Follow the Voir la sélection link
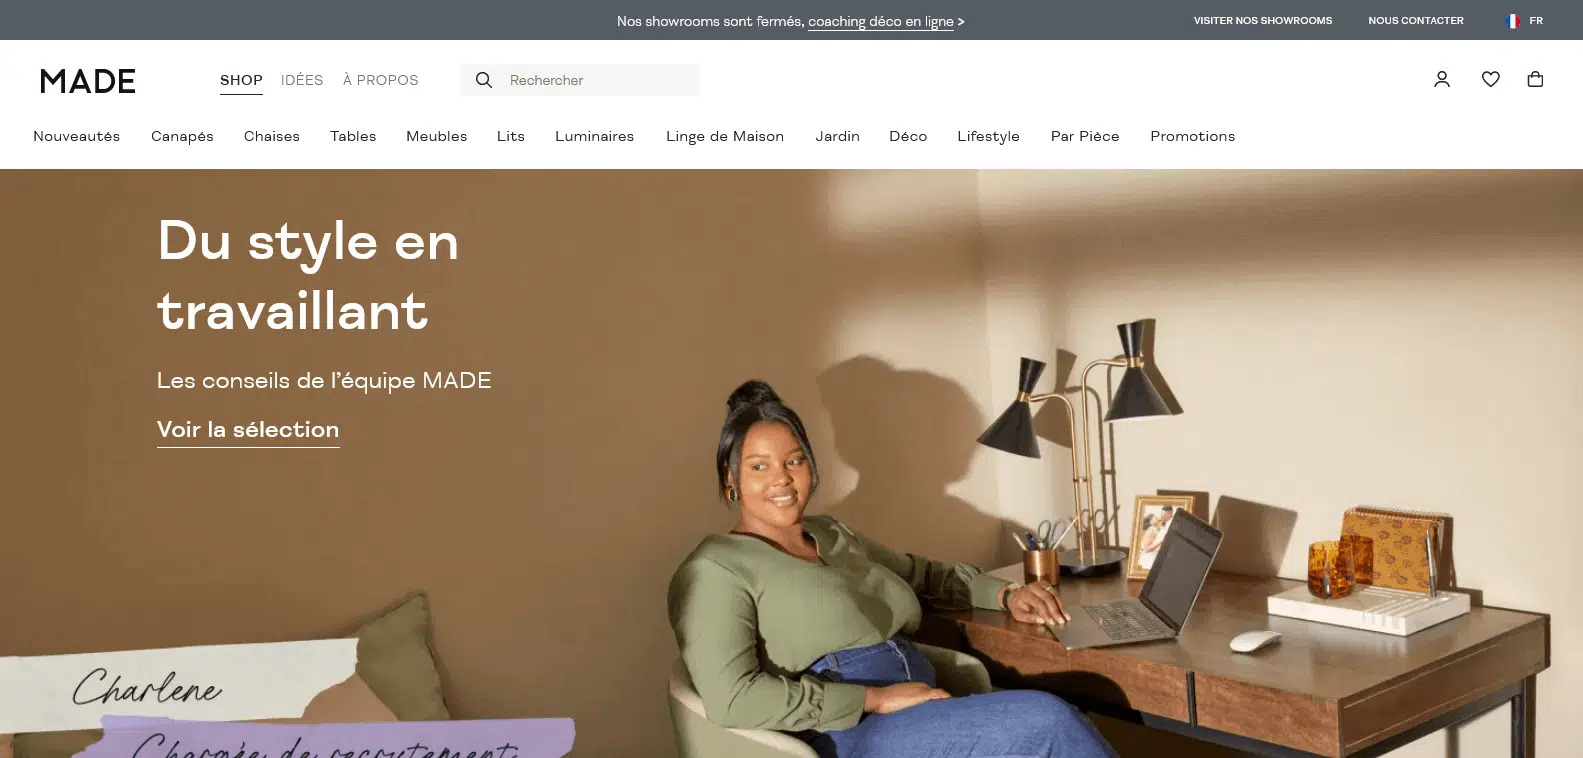This screenshot has height=758, width=1583. click(248, 430)
